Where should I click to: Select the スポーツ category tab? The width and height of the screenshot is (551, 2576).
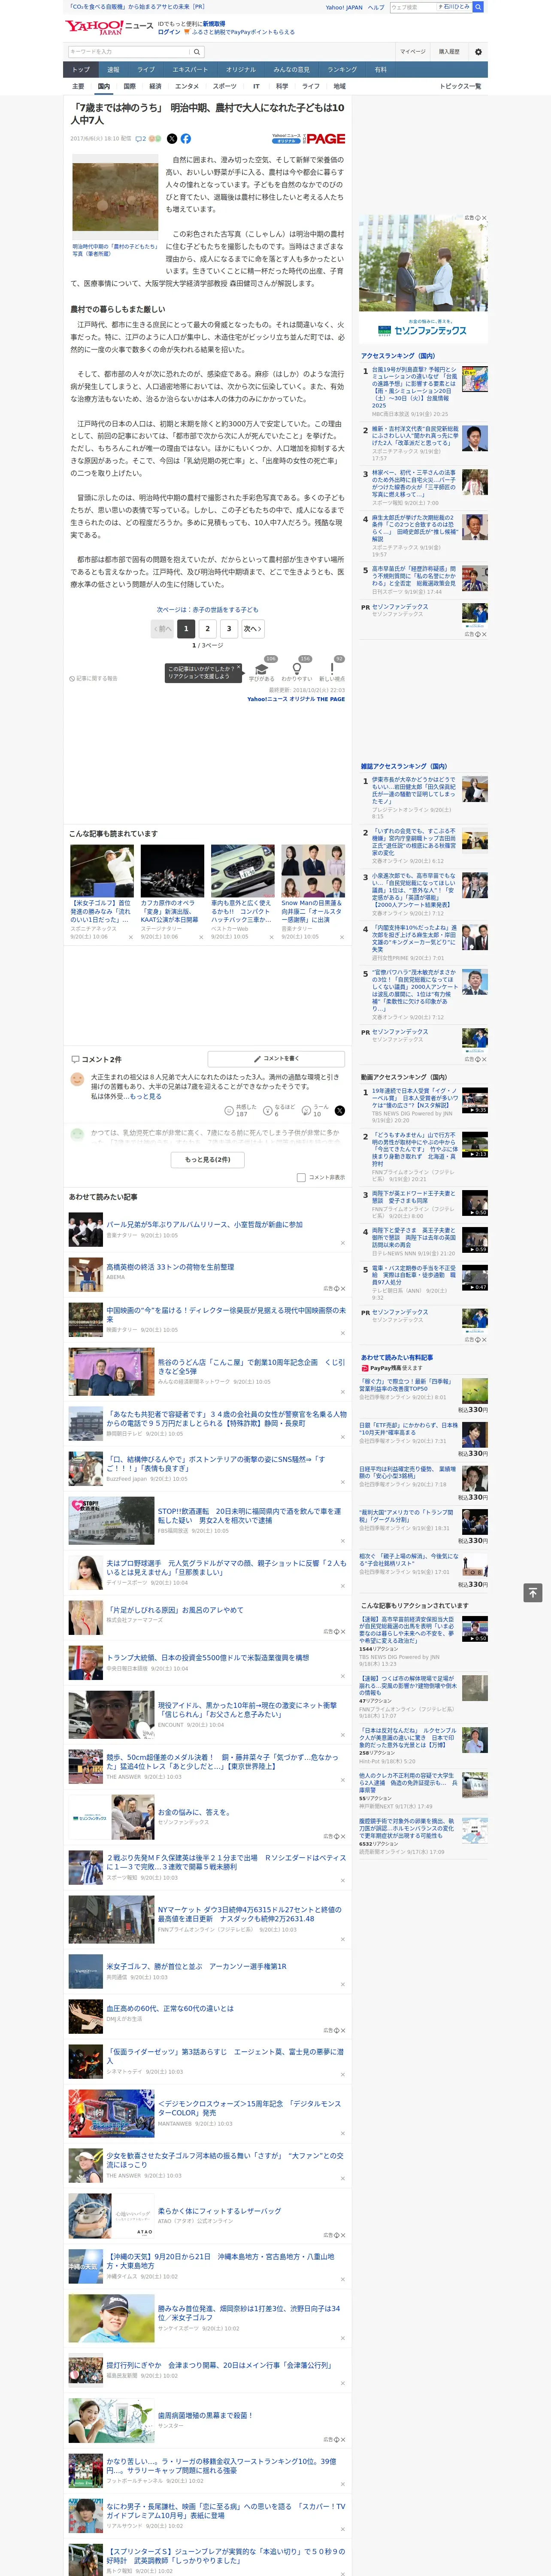point(225,86)
